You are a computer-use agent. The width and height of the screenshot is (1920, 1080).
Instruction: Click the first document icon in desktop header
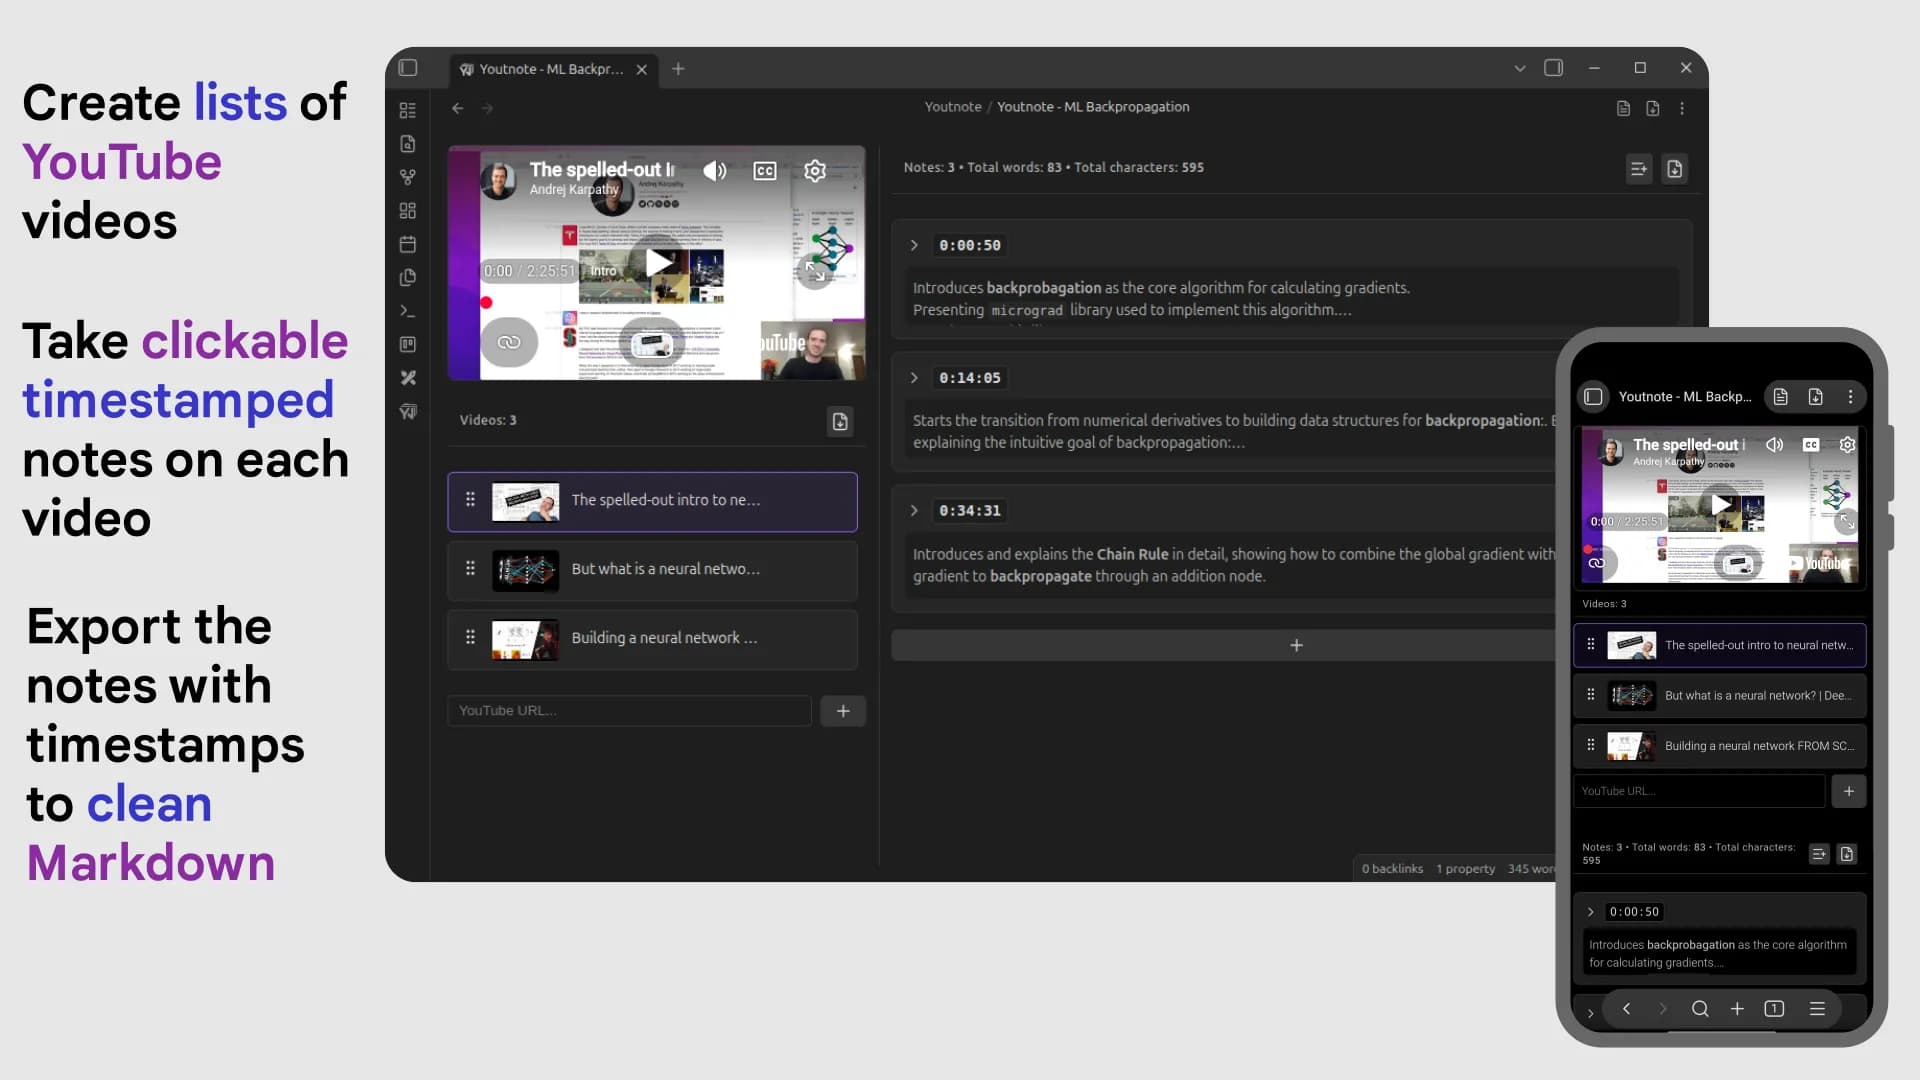(1623, 108)
